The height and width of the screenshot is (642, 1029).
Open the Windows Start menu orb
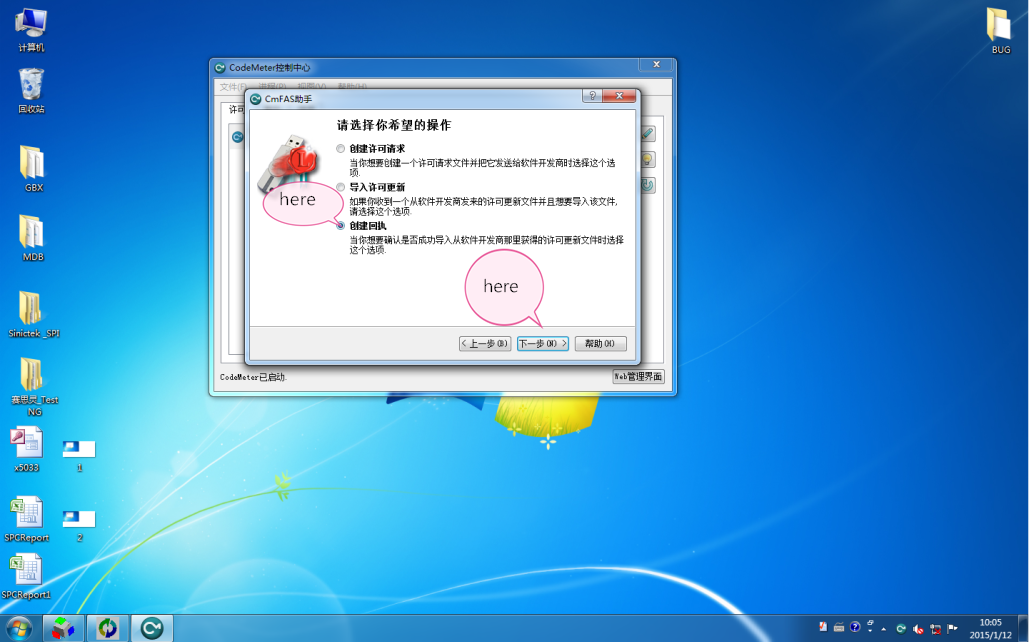coord(20,628)
